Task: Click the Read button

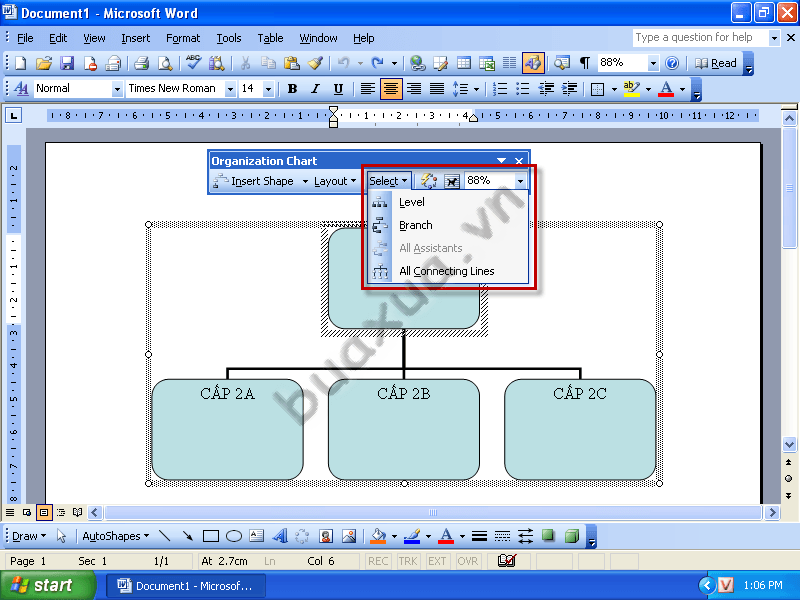Action: (x=716, y=63)
